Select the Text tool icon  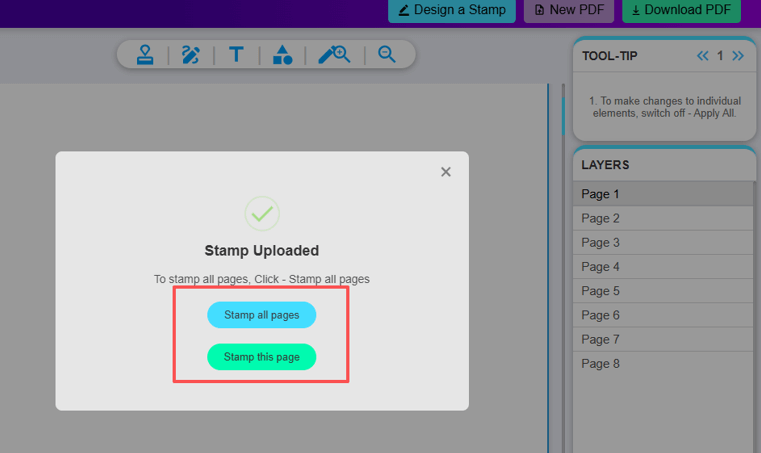pos(236,54)
